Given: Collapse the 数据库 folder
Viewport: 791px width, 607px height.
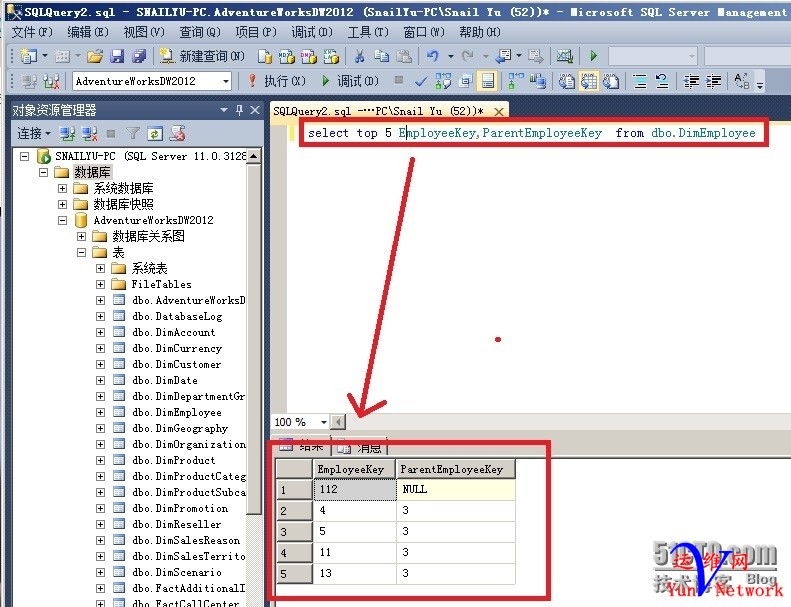Looking at the screenshot, I should tap(43, 173).
